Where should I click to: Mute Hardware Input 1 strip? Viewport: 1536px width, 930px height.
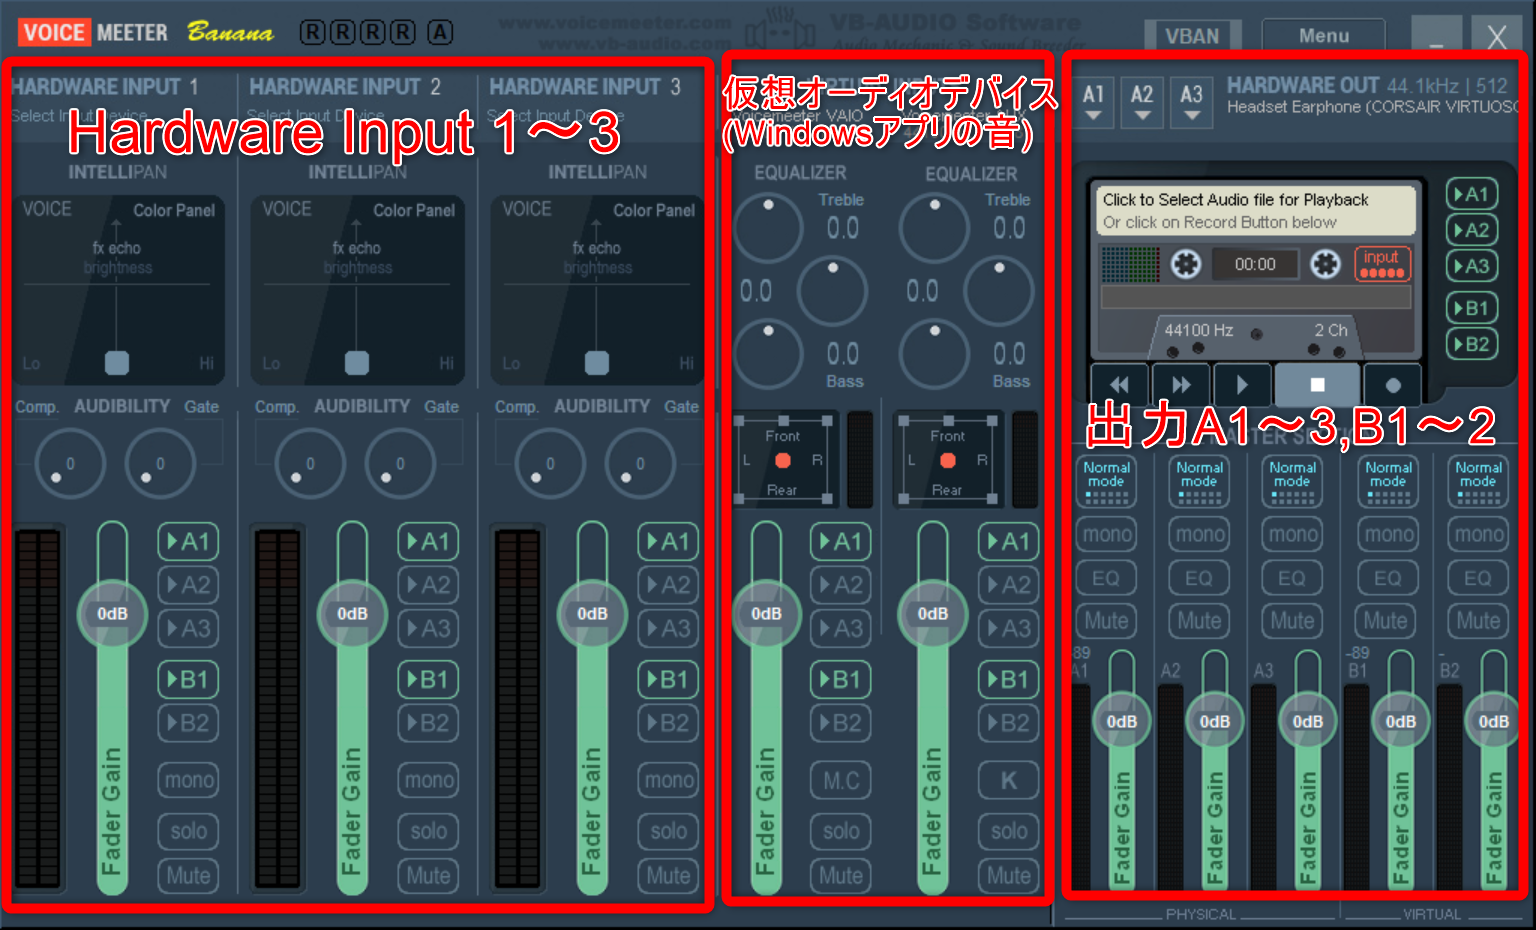pyautogui.click(x=188, y=876)
